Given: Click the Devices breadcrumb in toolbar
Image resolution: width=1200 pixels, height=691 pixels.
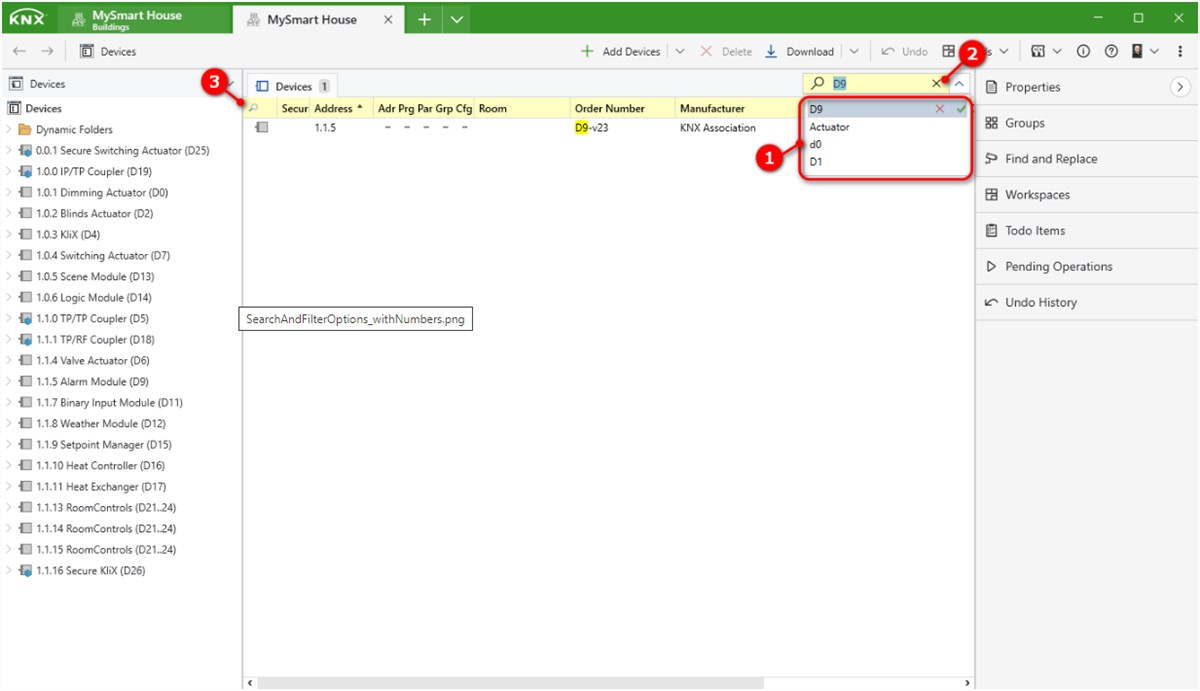Looking at the screenshot, I should [108, 51].
